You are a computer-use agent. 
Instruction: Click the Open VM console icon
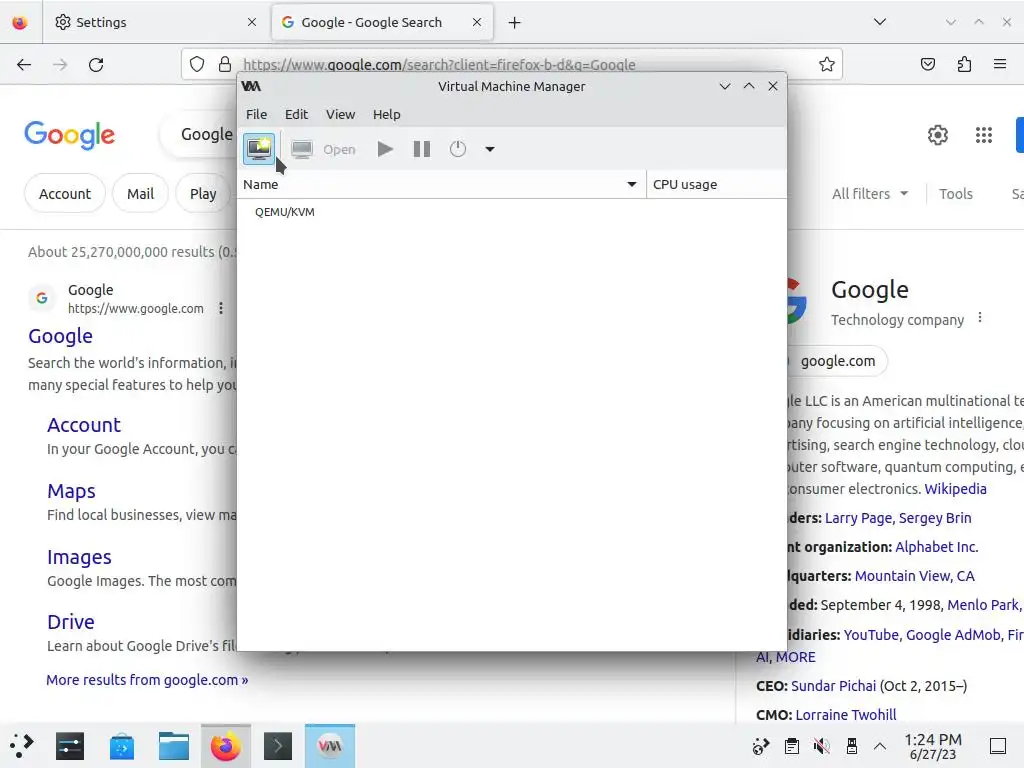click(x=302, y=149)
